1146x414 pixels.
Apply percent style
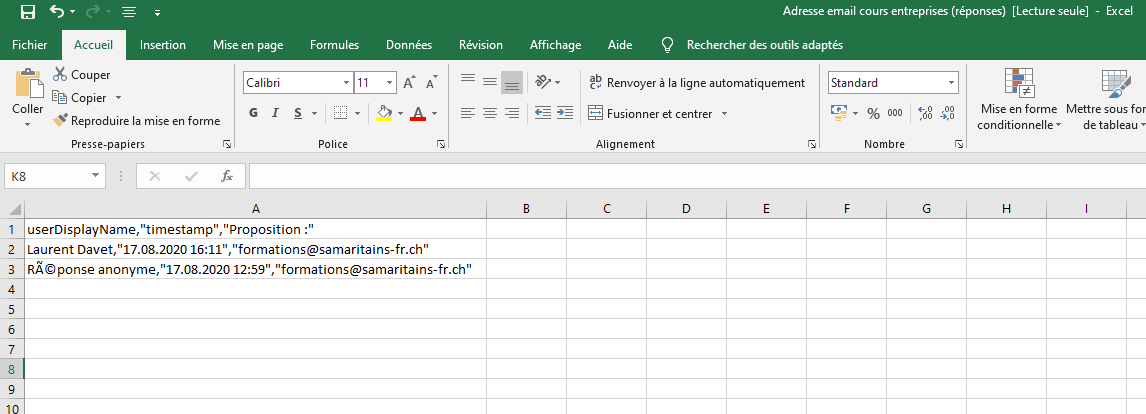pos(873,113)
